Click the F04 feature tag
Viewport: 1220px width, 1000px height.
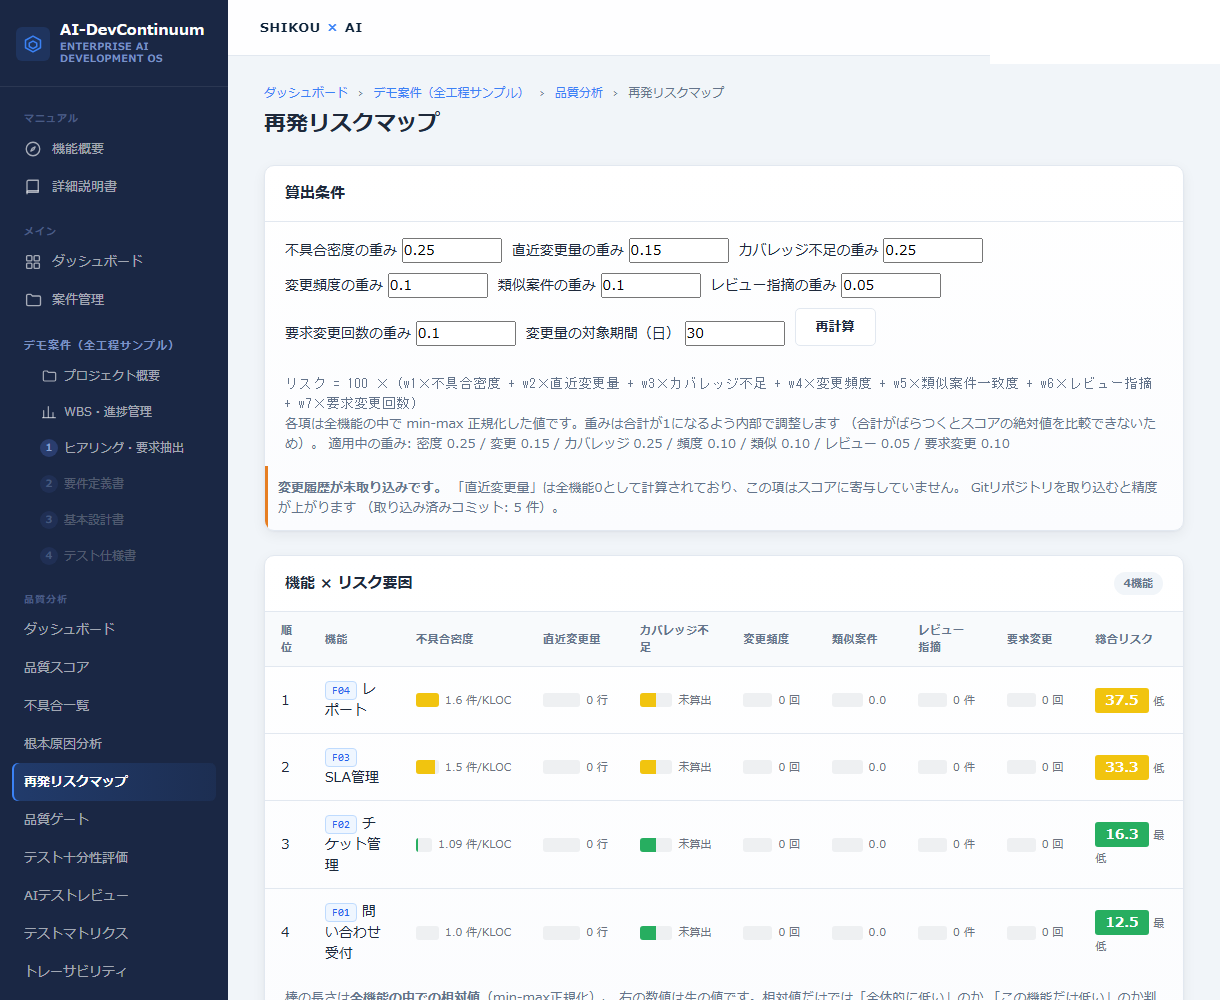341,691
